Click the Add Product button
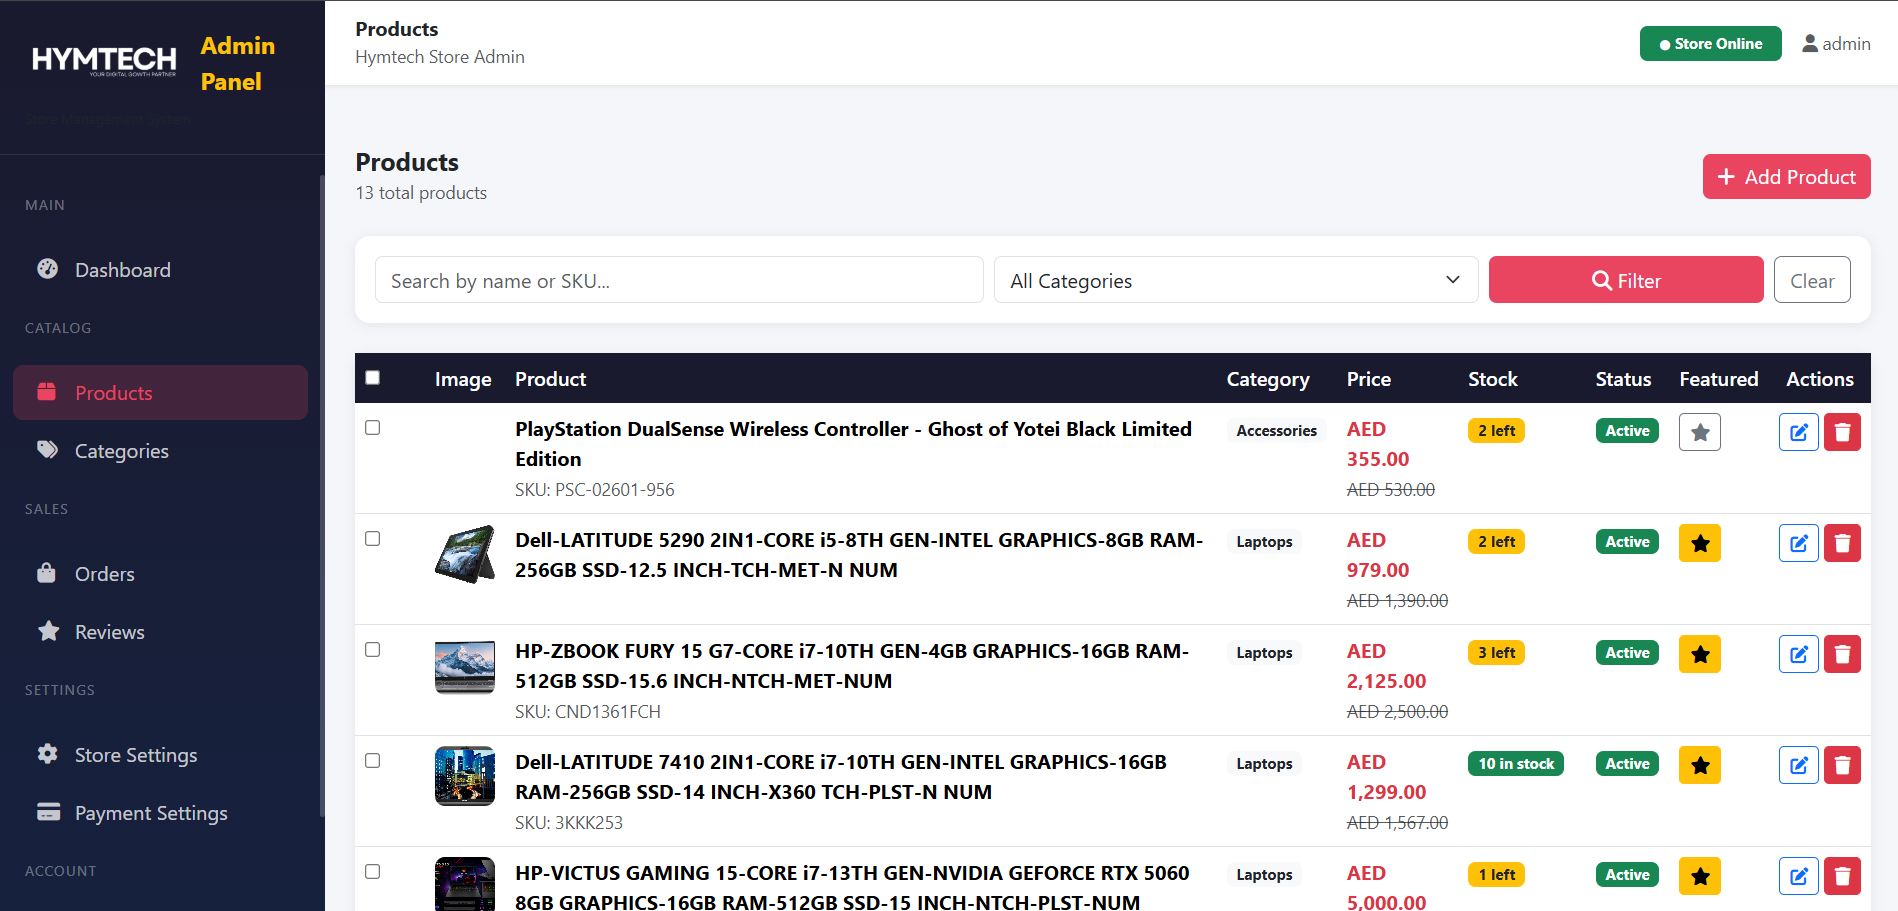This screenshot has height=911, width=1898. click(x=1786, y=177)
